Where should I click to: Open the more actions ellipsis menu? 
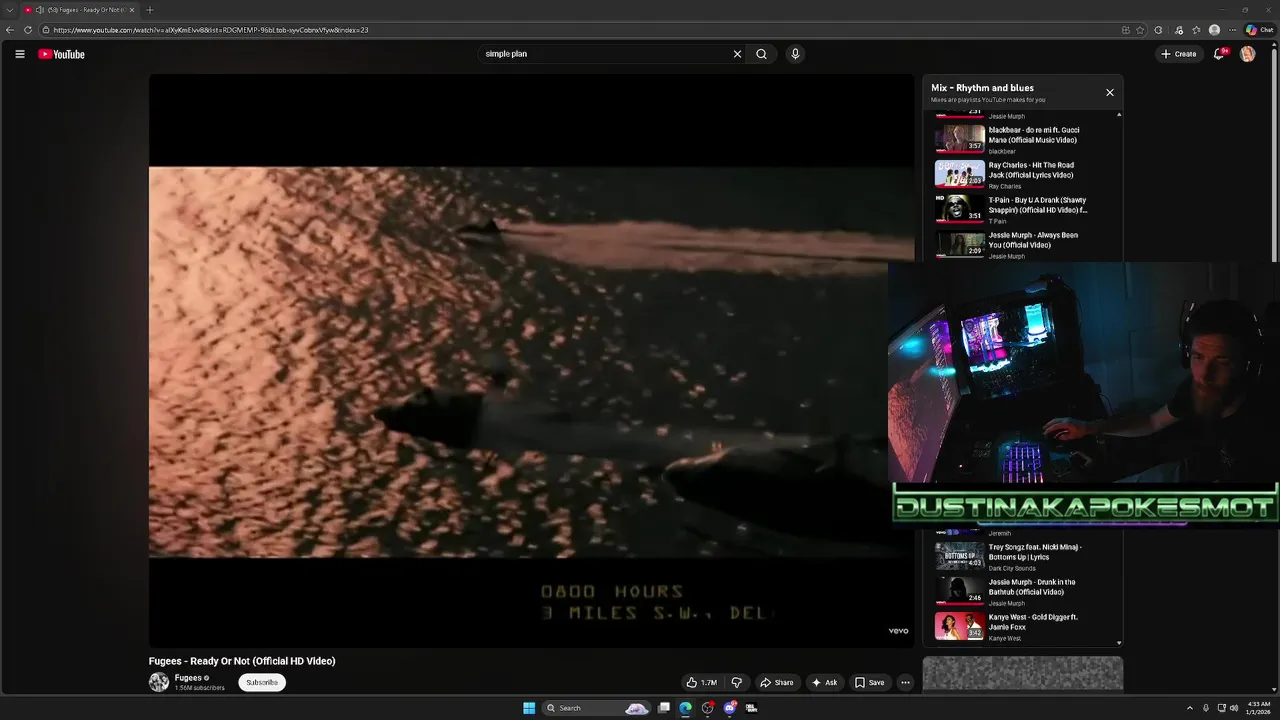905,682
